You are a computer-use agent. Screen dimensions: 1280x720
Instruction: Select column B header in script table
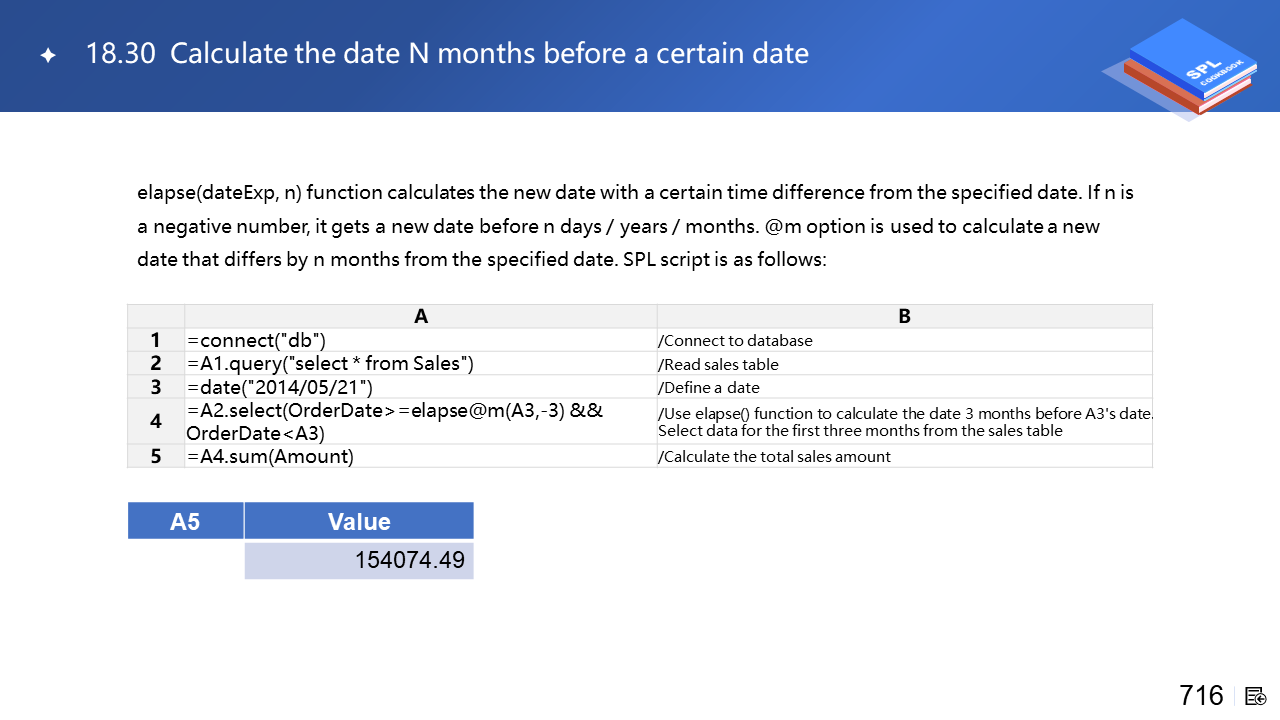click(x=904, y=316)
